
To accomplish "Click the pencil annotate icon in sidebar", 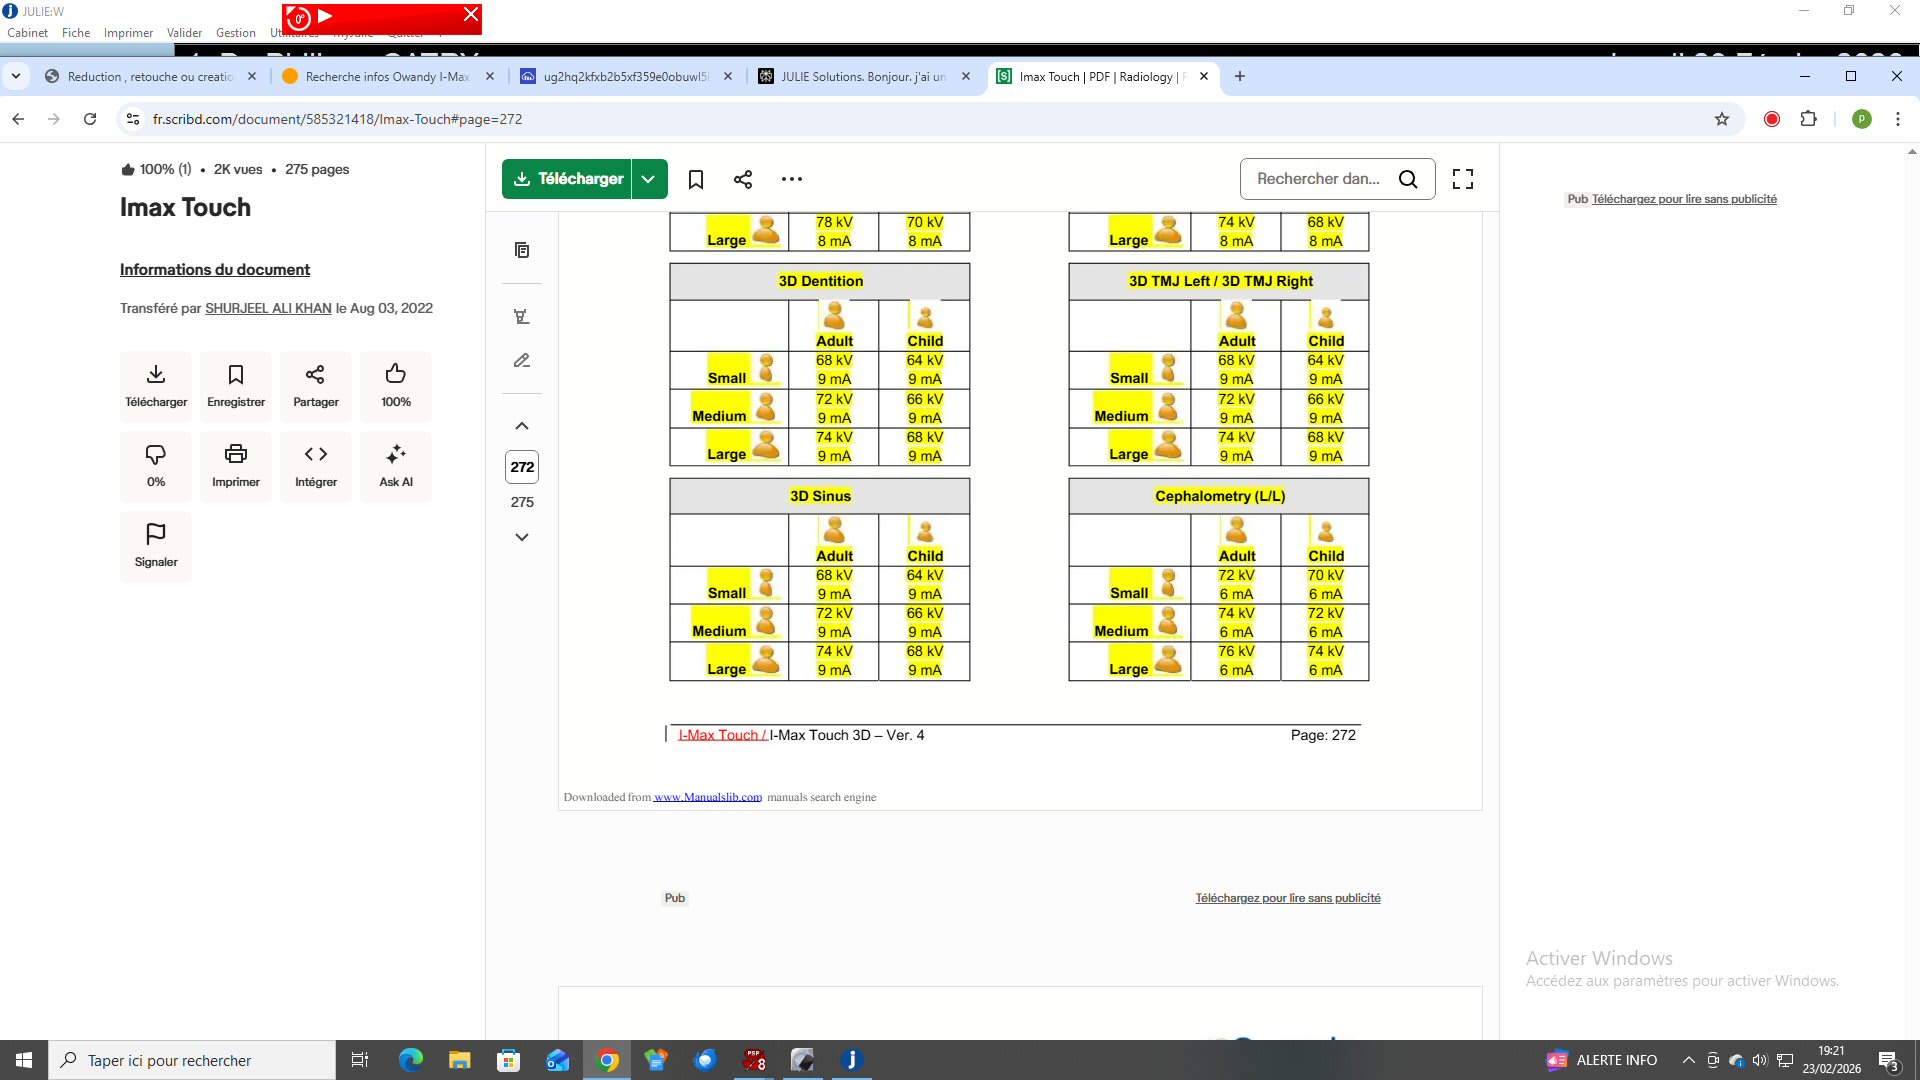I will (522, 360).
